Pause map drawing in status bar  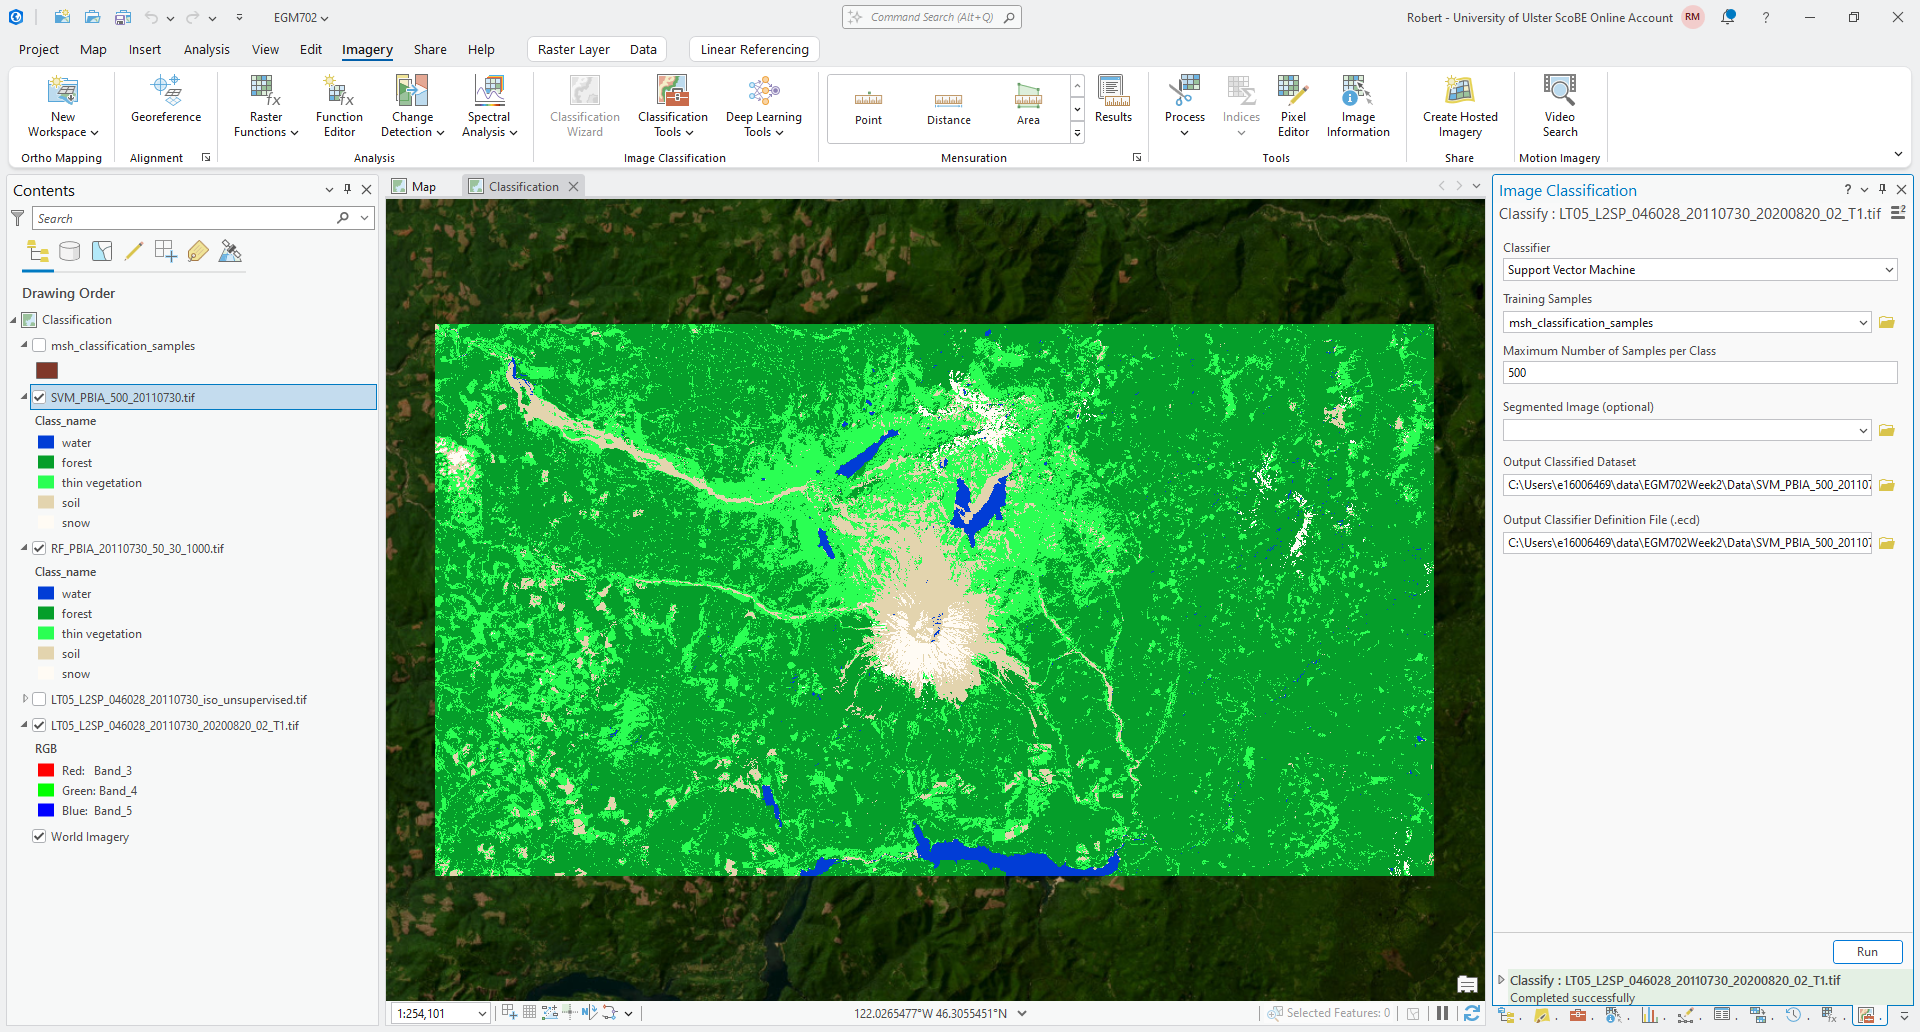coord(1442,1013)
